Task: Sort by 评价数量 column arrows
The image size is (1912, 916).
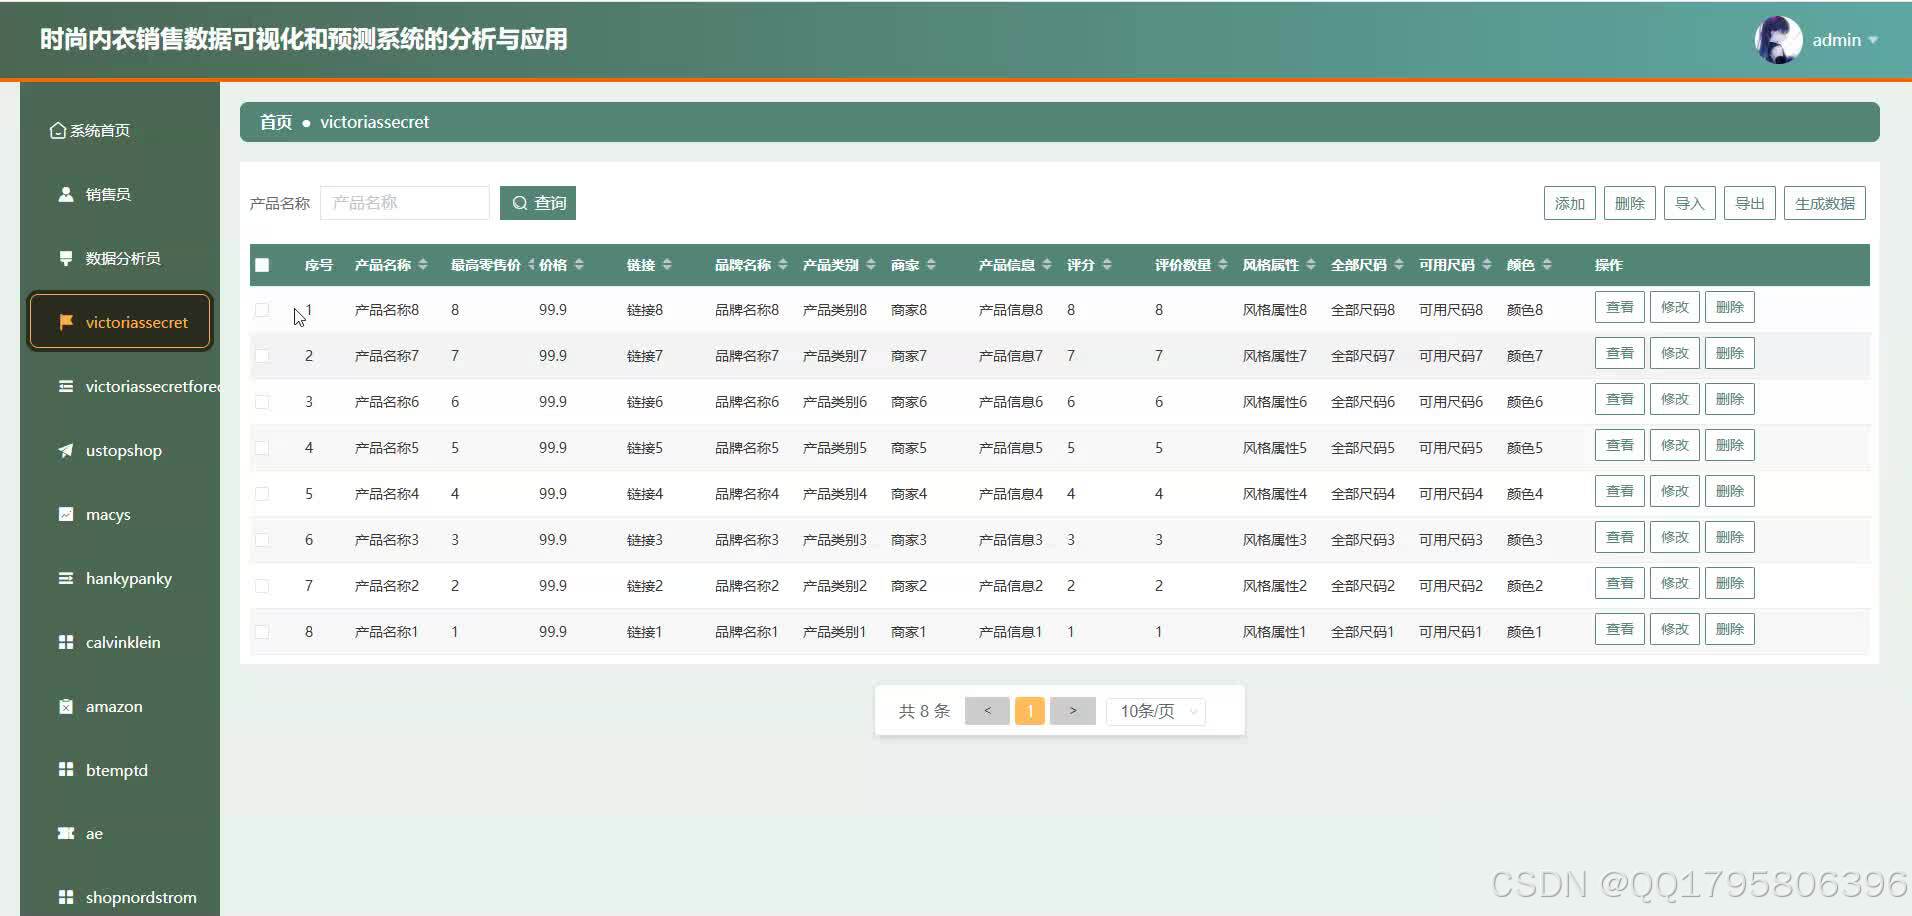Action: coord(1223,265)
